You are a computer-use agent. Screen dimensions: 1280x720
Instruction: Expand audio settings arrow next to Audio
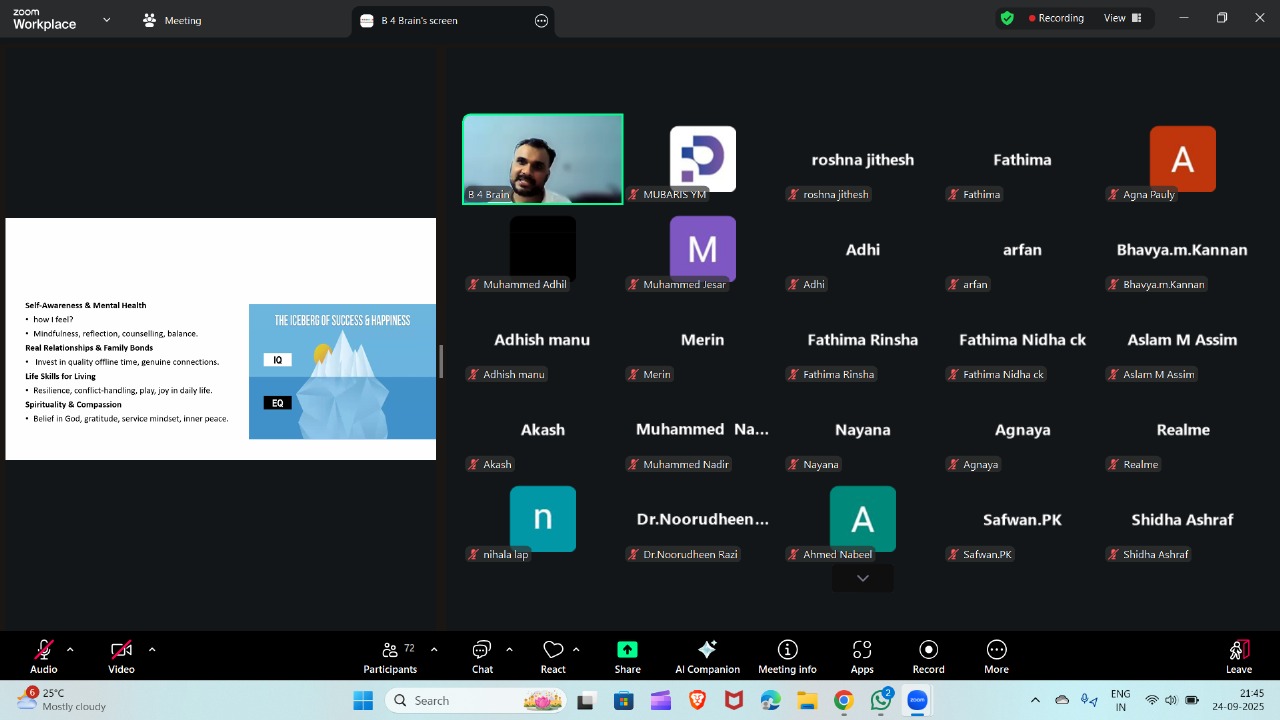(70, 650)
